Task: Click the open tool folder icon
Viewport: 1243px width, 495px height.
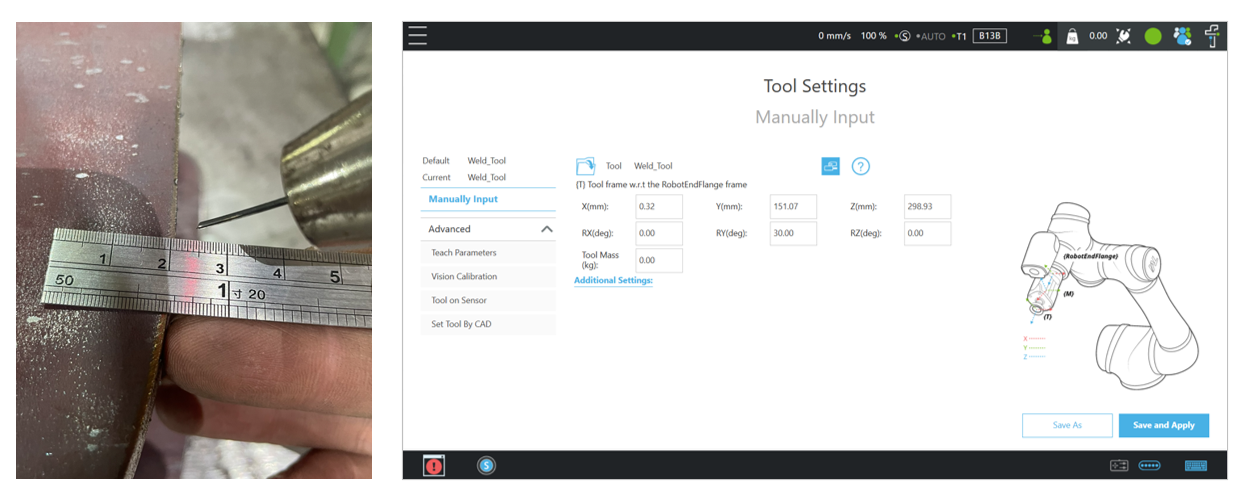Action: point(585,166)
